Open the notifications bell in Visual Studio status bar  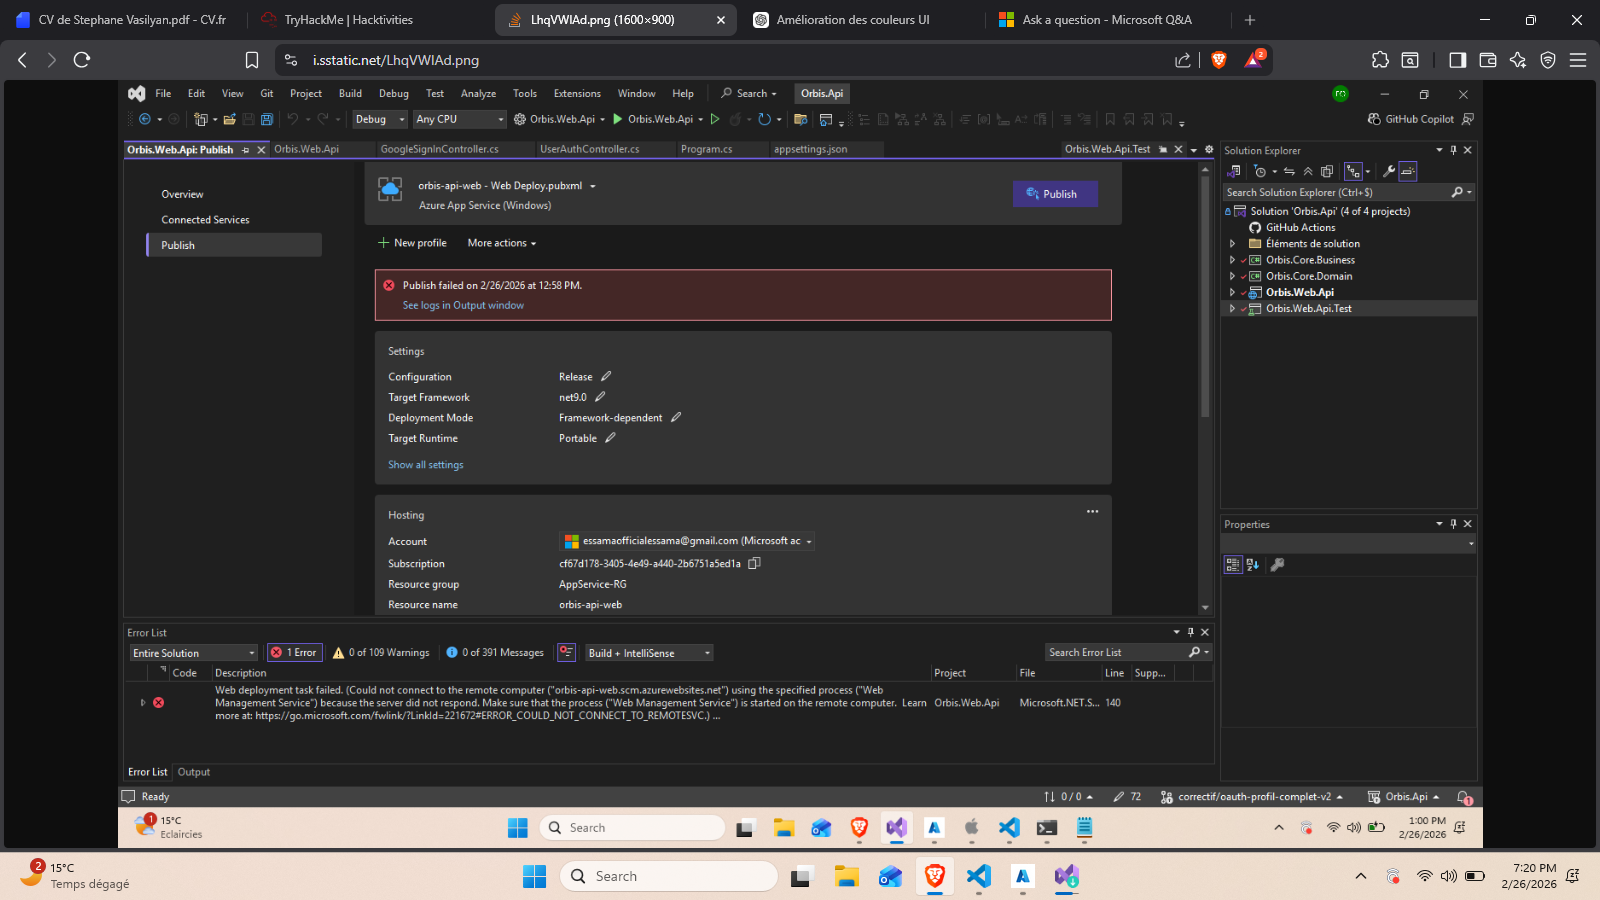[x=1465, y=797]
